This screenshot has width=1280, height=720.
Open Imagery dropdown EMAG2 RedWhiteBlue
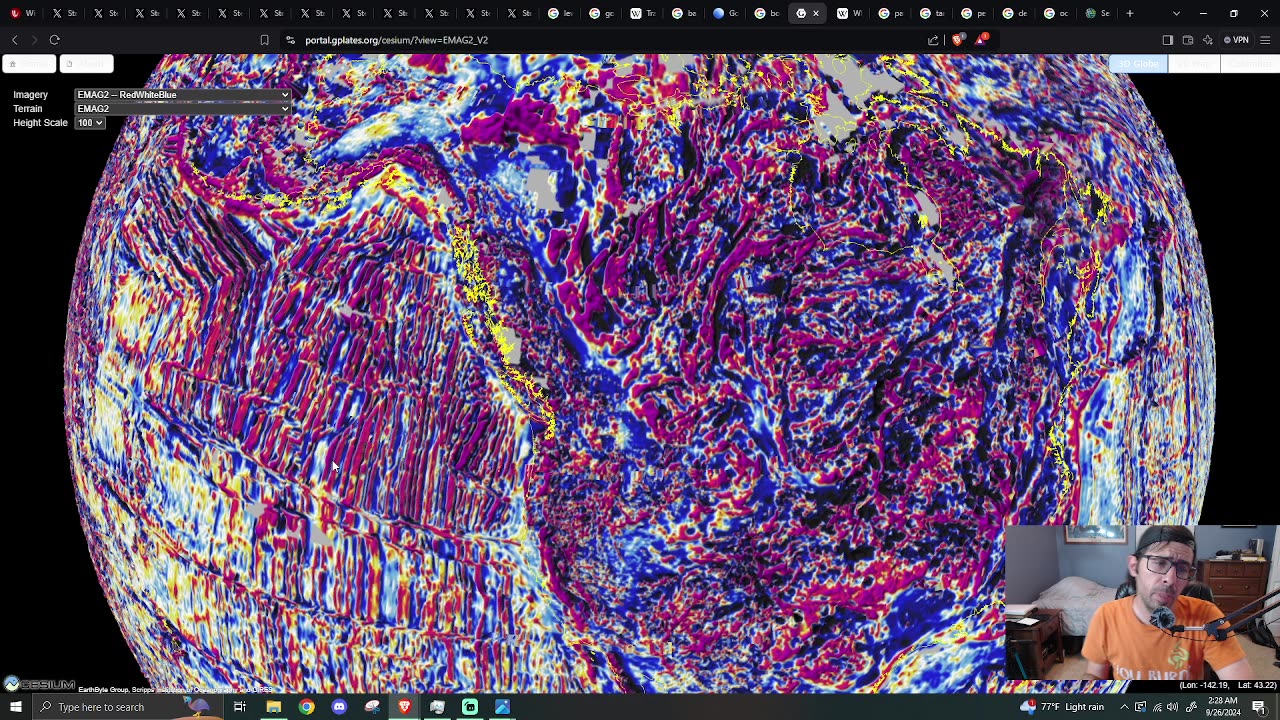(183, 95)
